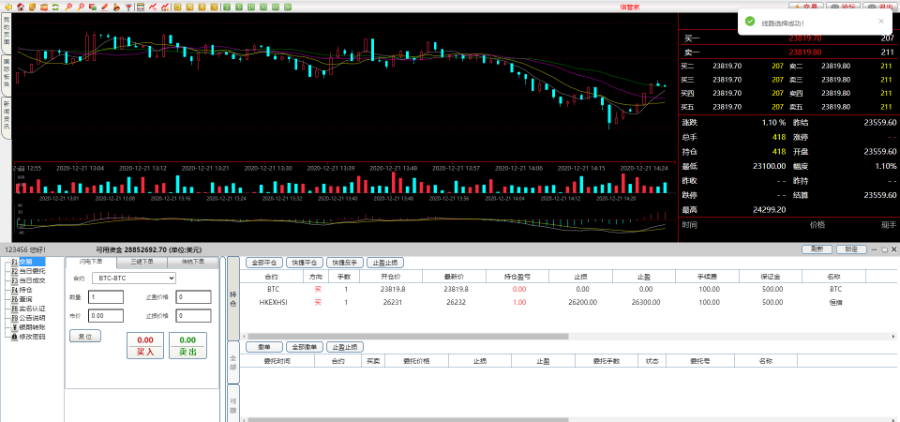Viewport: 900px width, 422px height.
Task: Click the red line chart icon
Action: coord(152,7)
